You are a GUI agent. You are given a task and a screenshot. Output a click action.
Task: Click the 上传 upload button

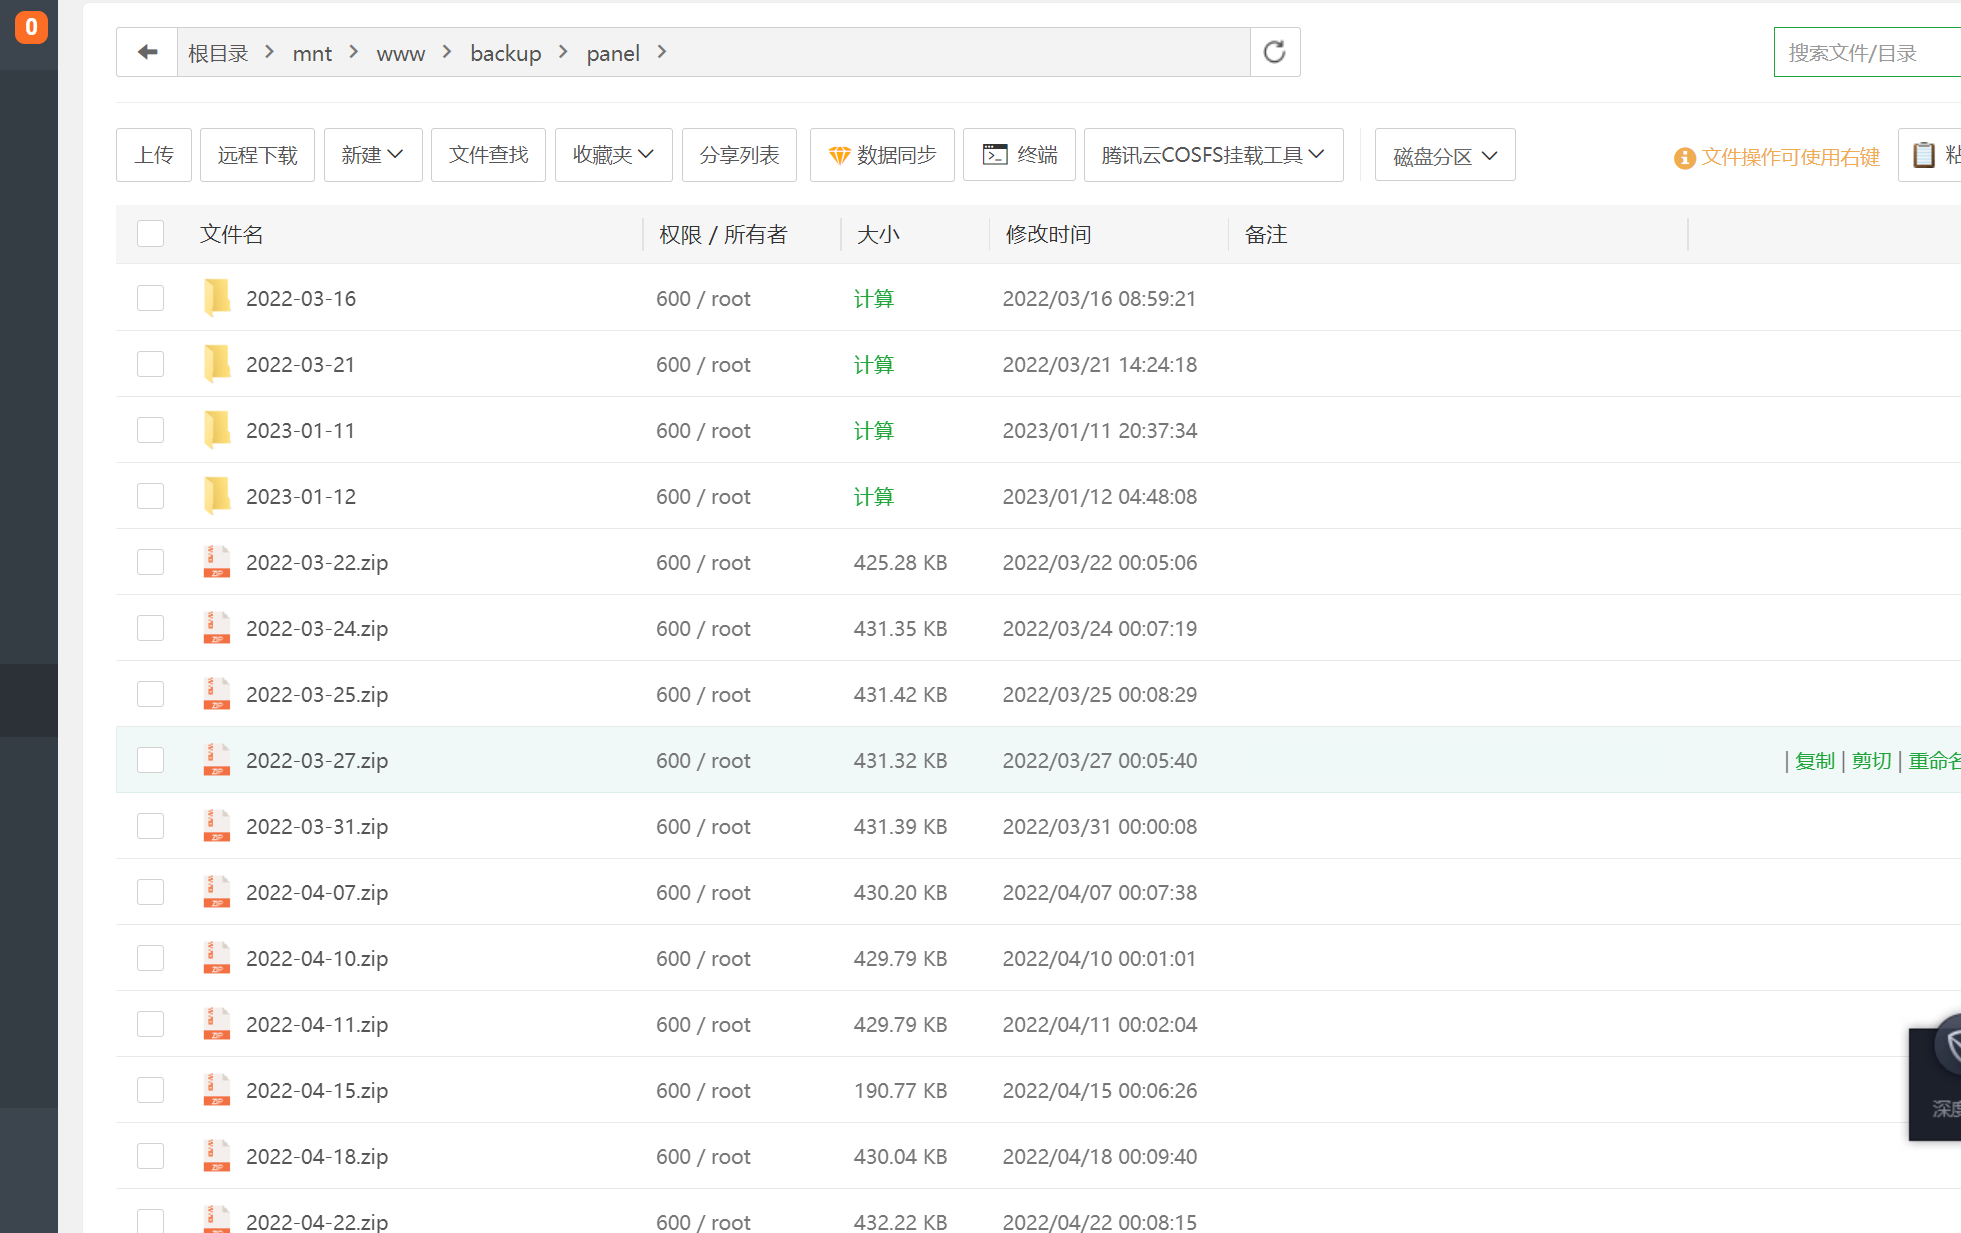click(x=154, y=155)
